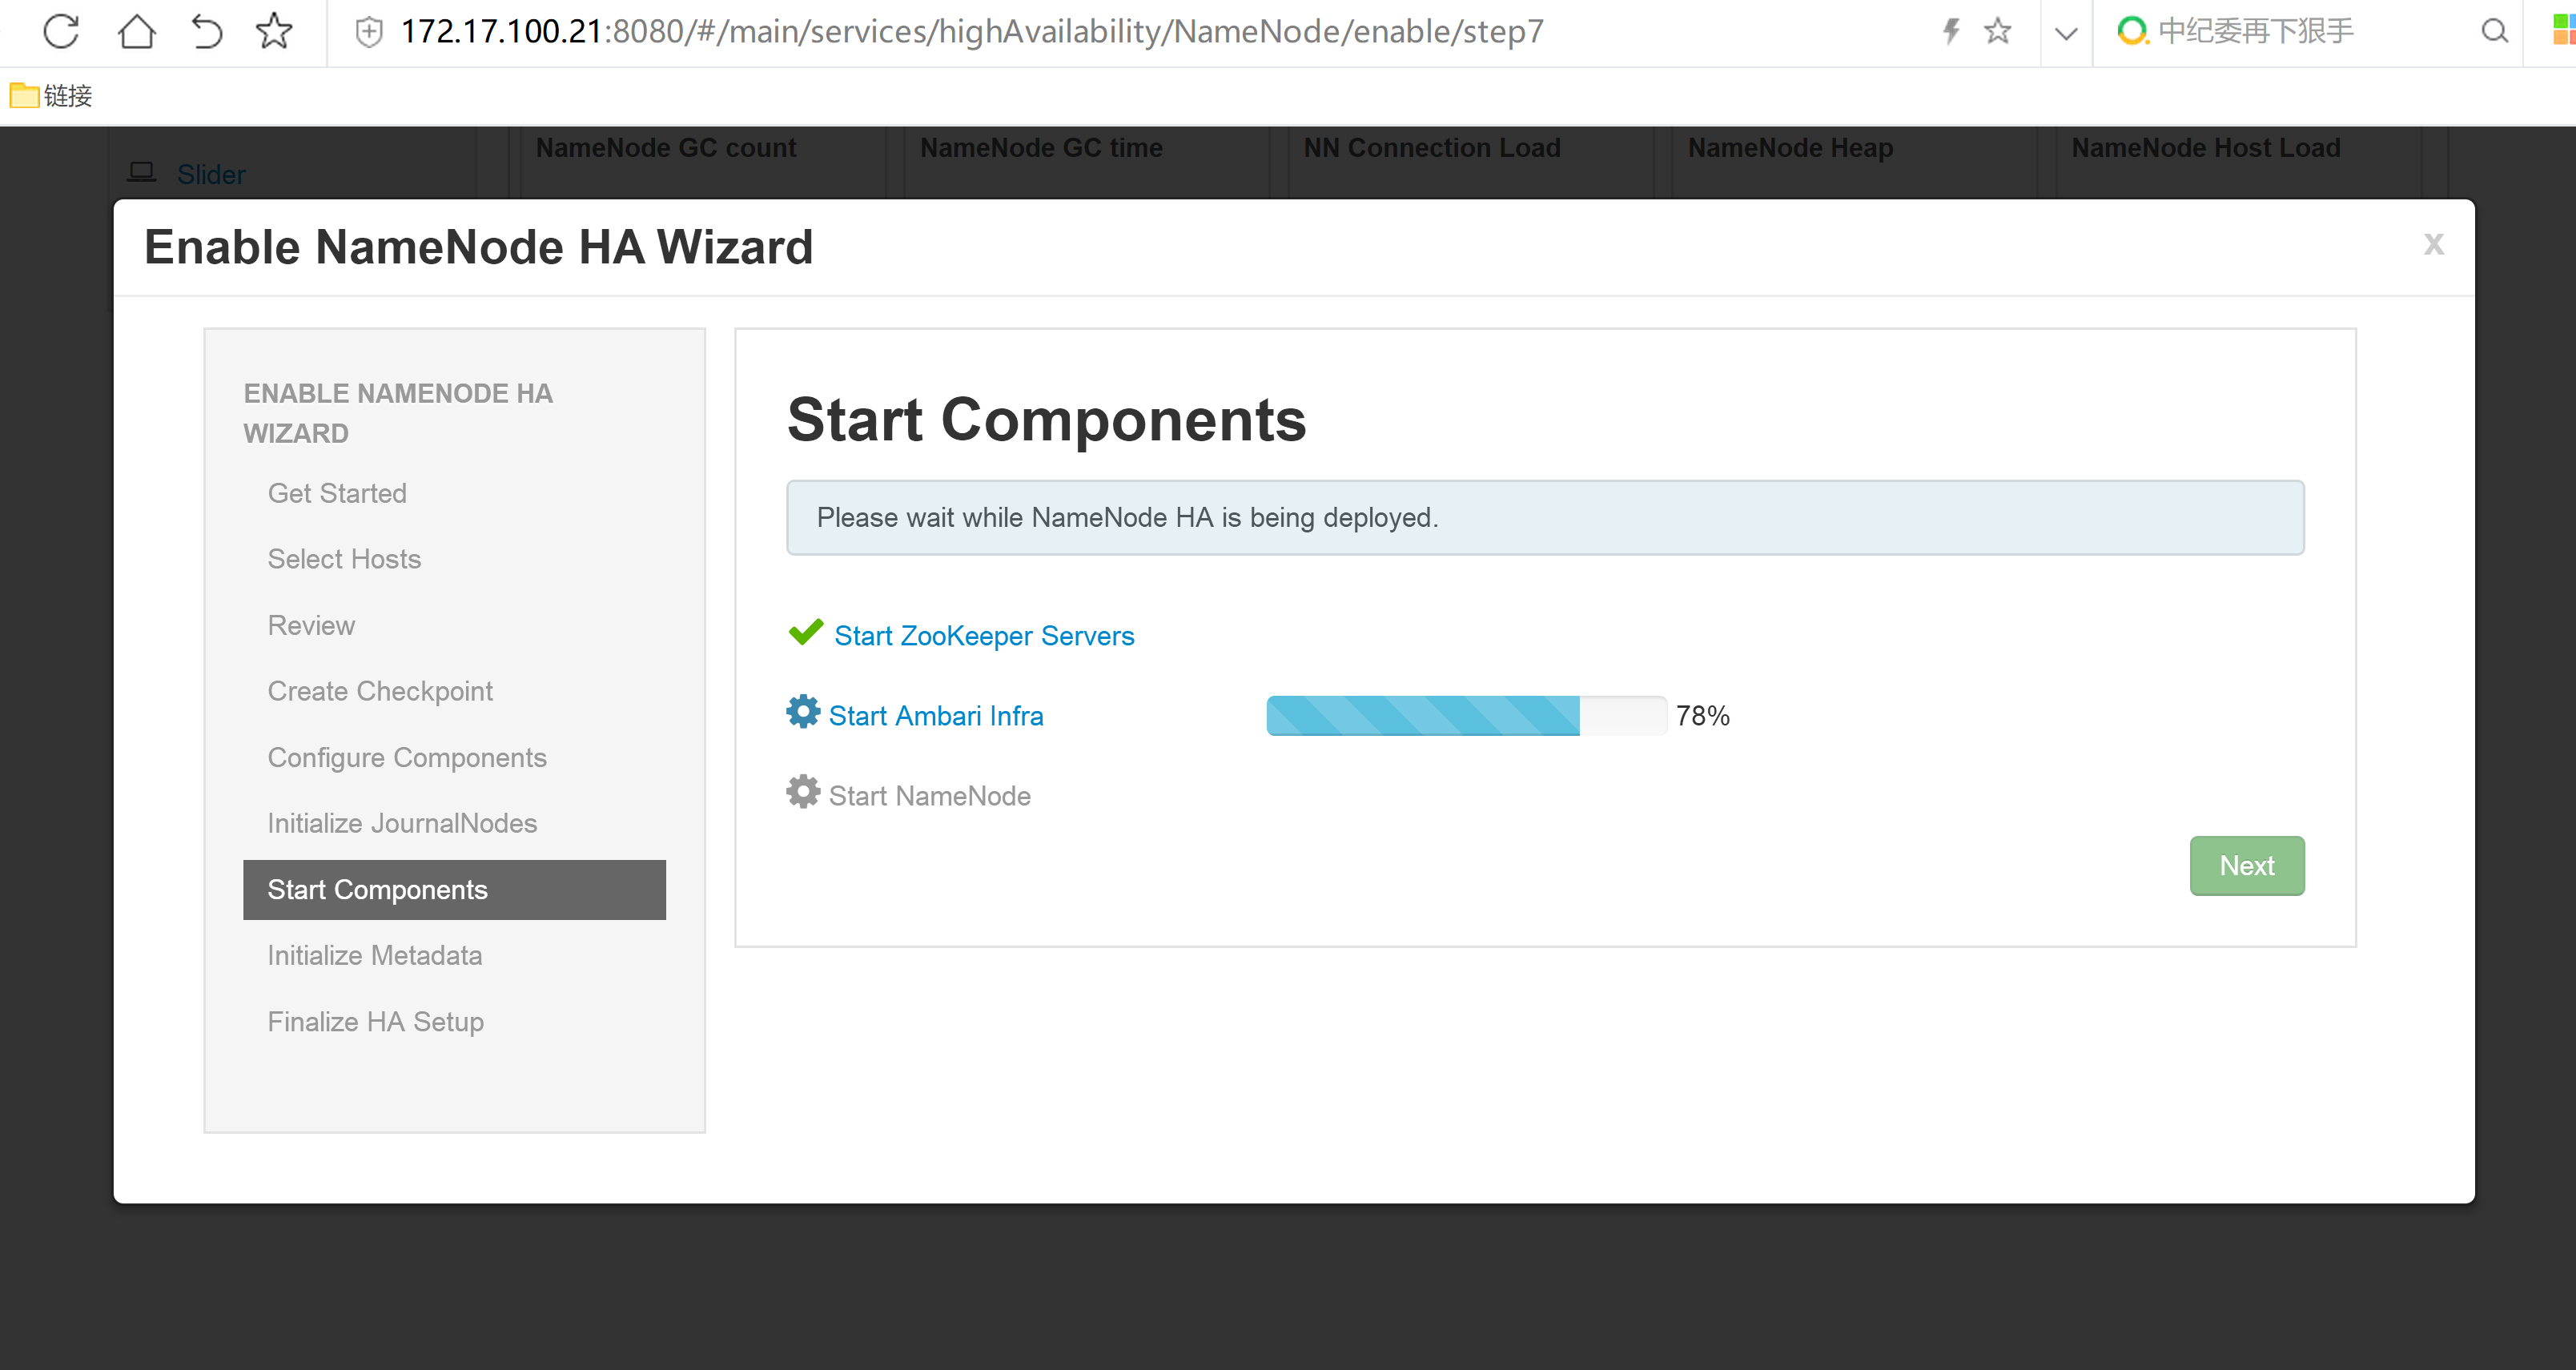Select Create Checkpoint wizard step
Viewport: 2576px width, 1370px height.
[x=380, y=692]
